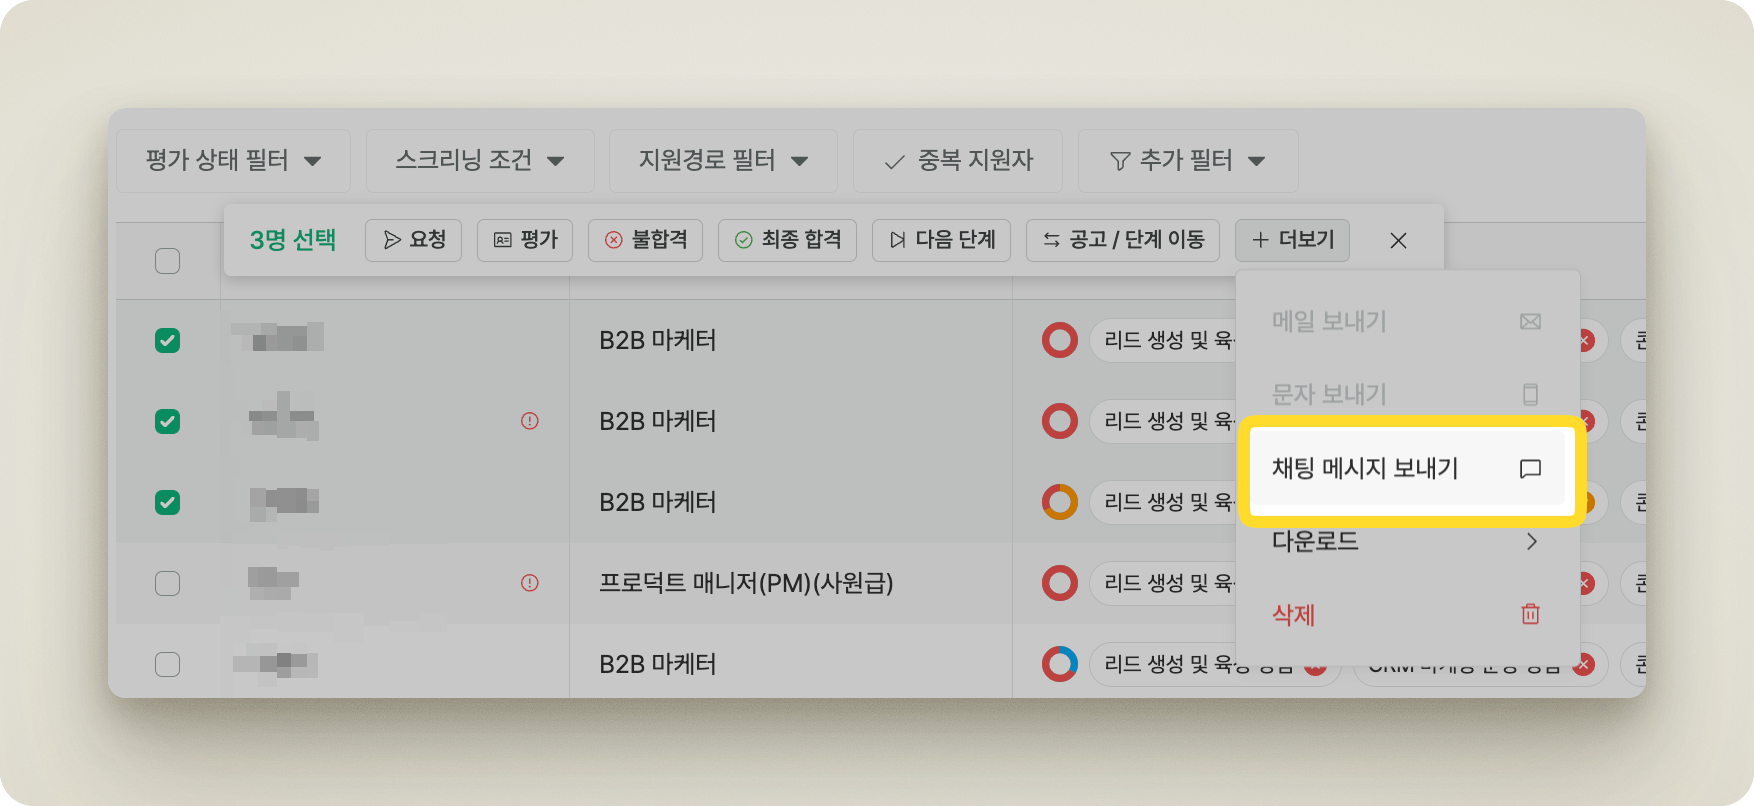This screenshot has height=806, width=1754.
Task: Click the blue-red progress ring in last row
Action: tap(1059, 664)
